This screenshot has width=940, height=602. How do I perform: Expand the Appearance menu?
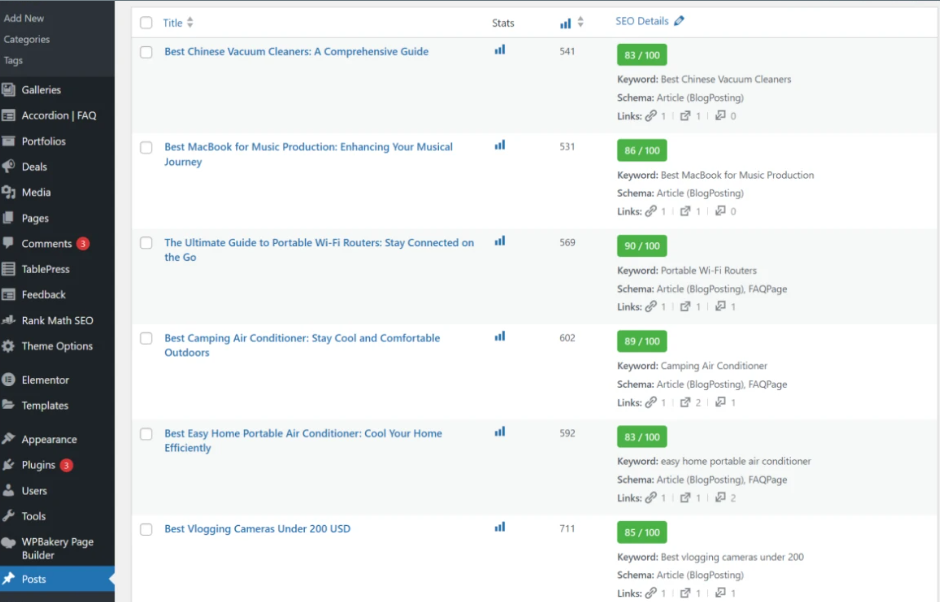(x=50, y=439)
